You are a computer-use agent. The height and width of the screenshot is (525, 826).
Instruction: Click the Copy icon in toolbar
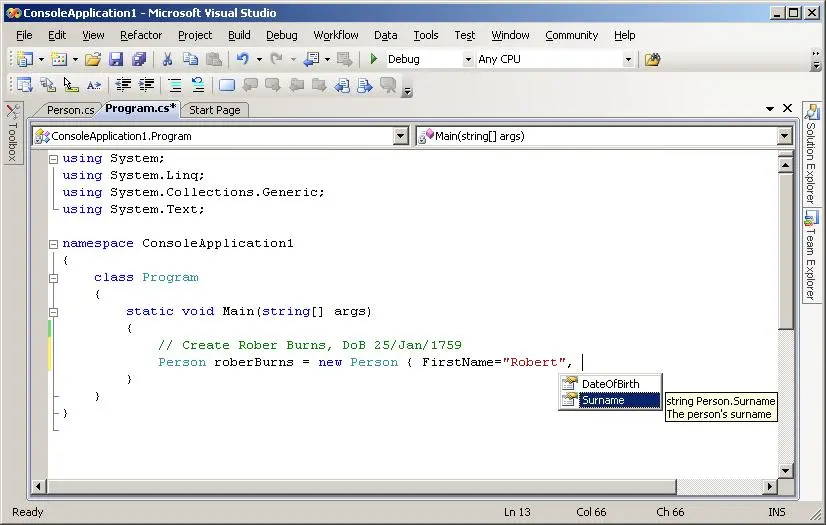coord(190,59)
